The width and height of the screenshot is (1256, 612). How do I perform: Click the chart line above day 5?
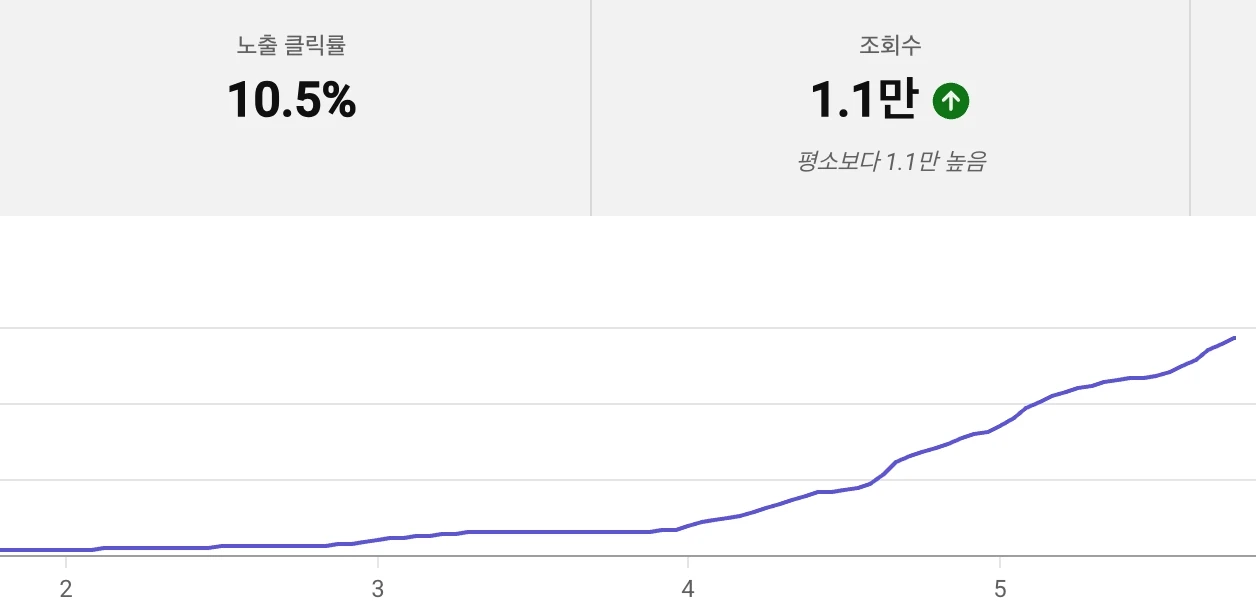pos(999,426)
